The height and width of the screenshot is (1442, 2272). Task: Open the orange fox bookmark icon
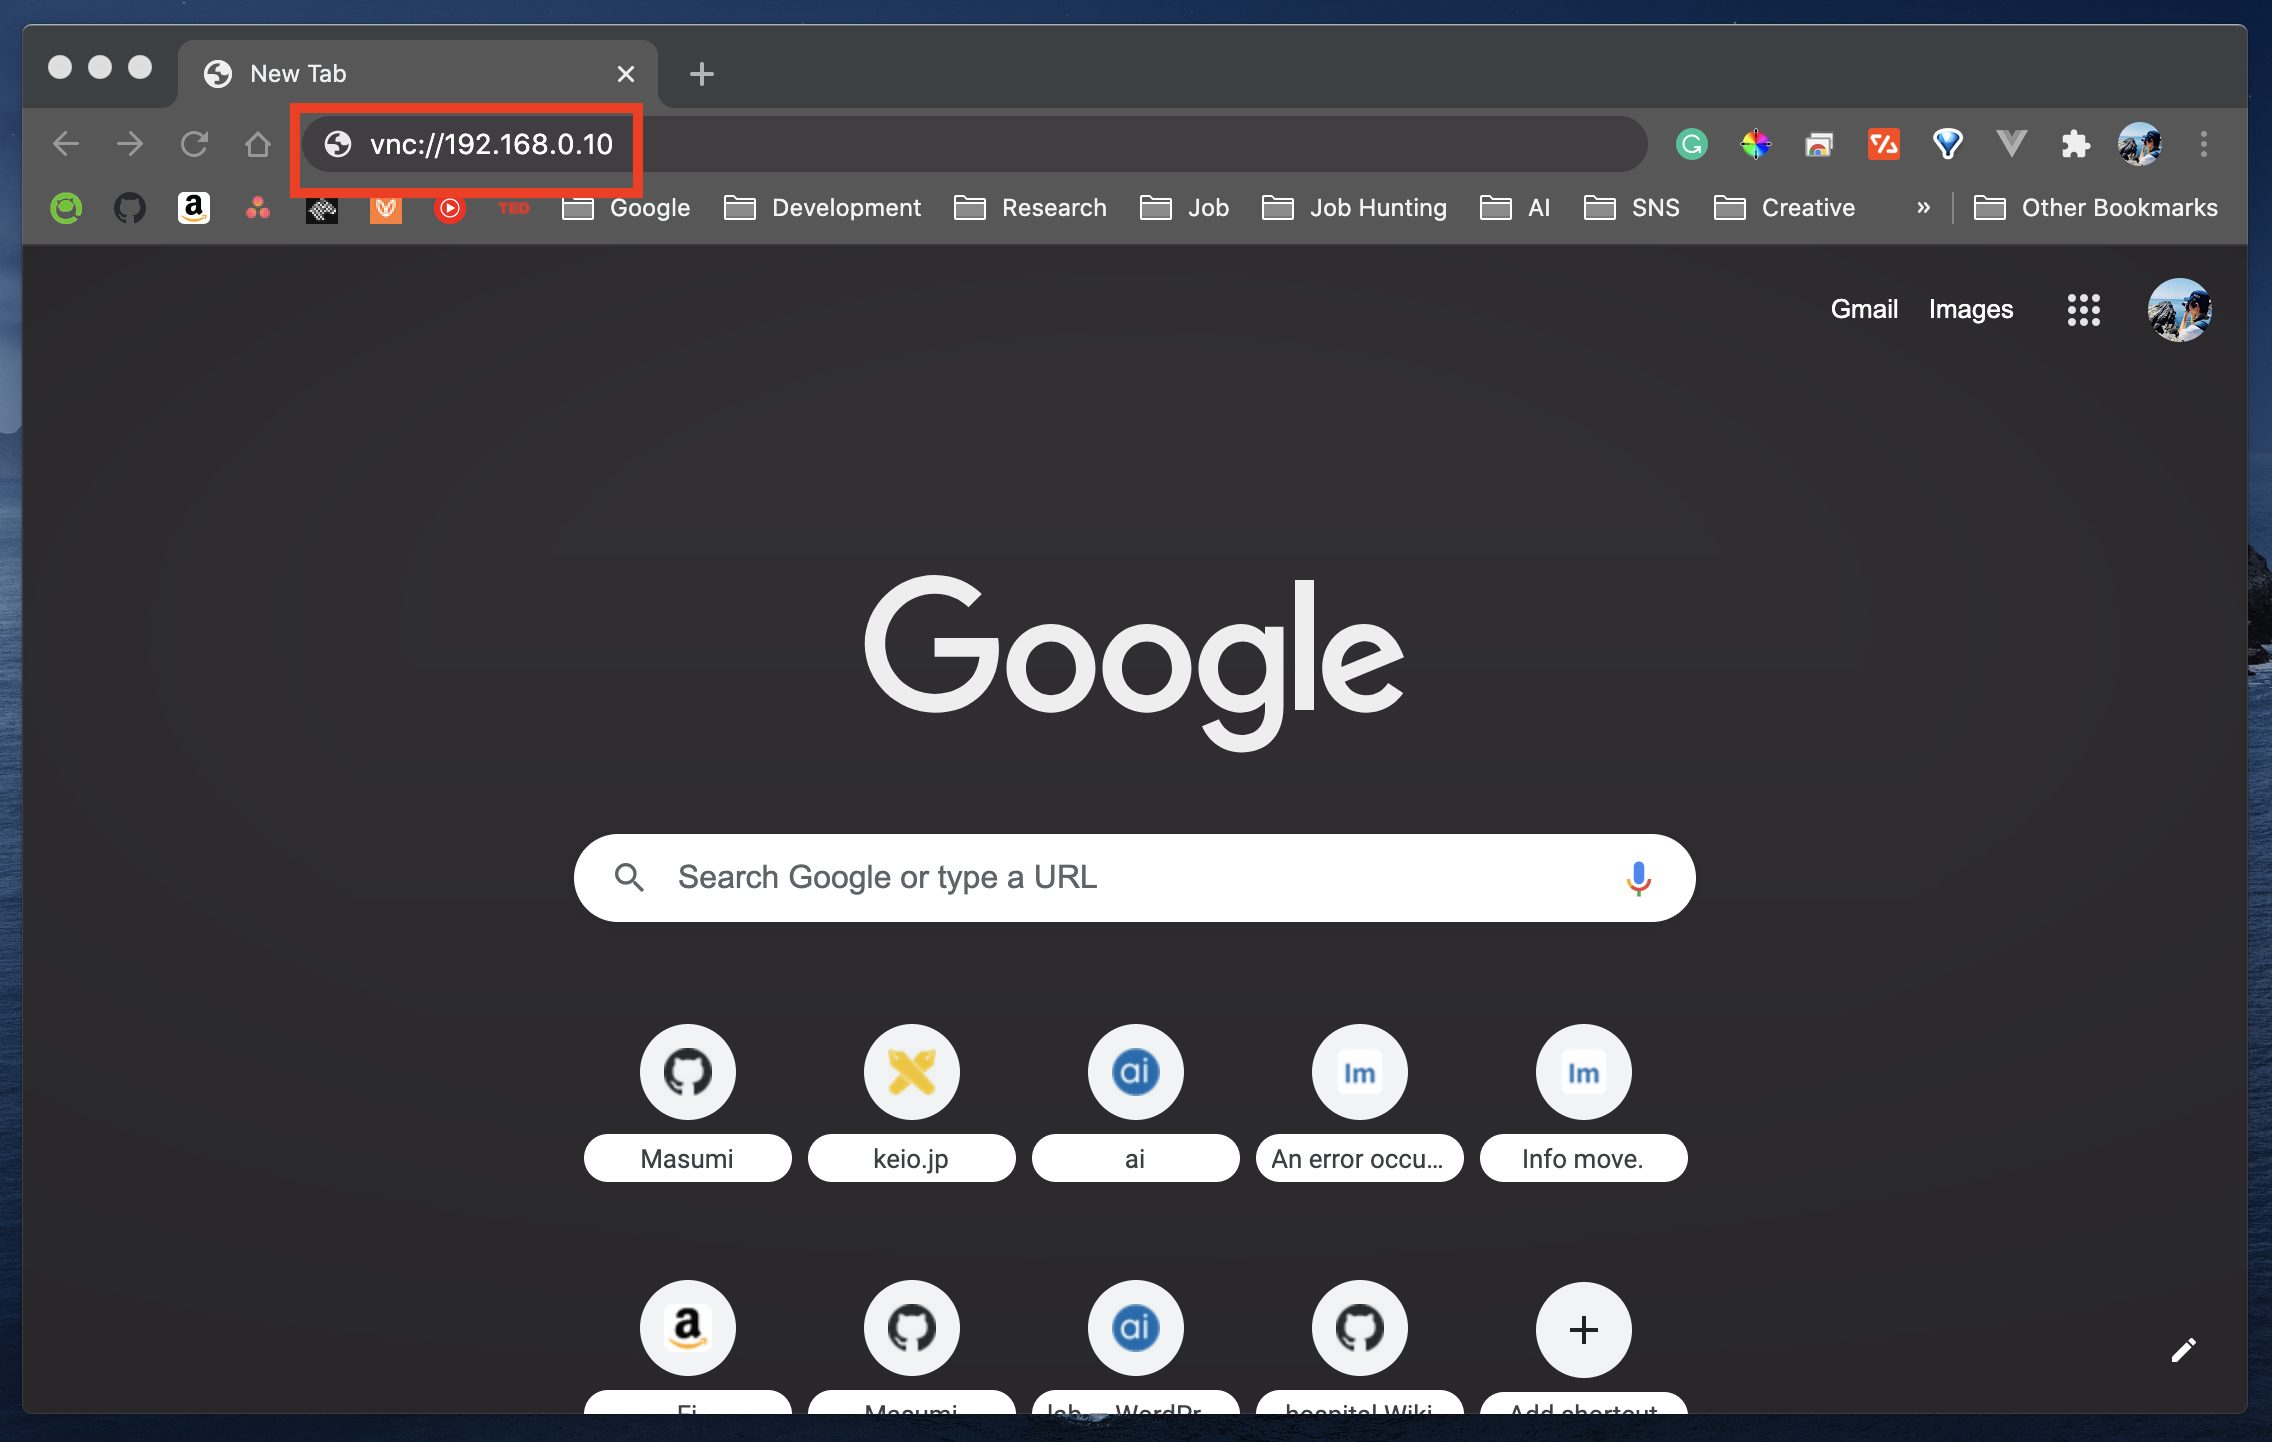pyautogui.click(x=386, y=208)
